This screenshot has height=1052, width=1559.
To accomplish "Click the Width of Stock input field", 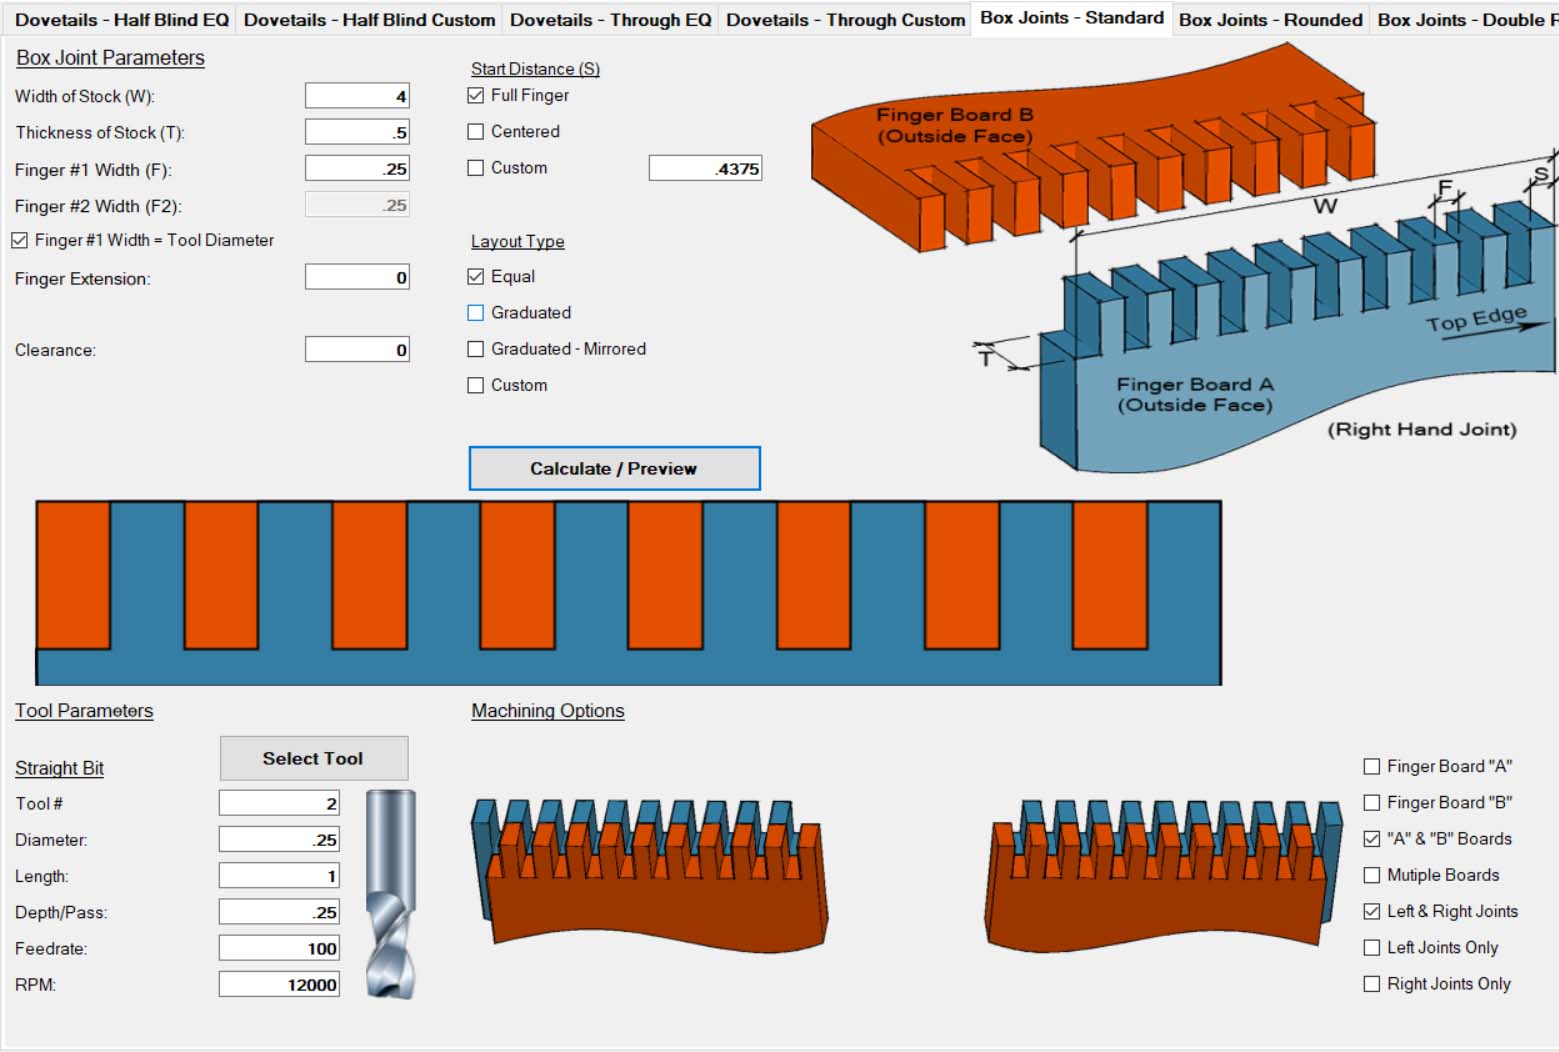I will coord(357,96).
